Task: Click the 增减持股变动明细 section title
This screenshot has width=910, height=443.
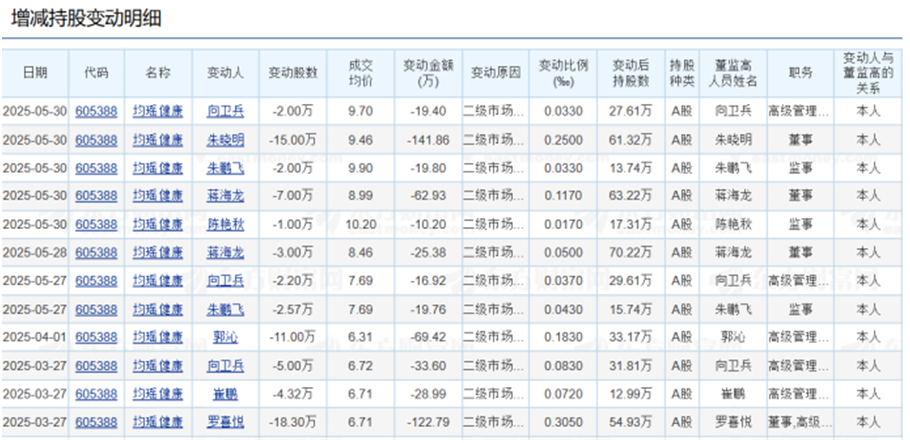Action: point(86,19)
